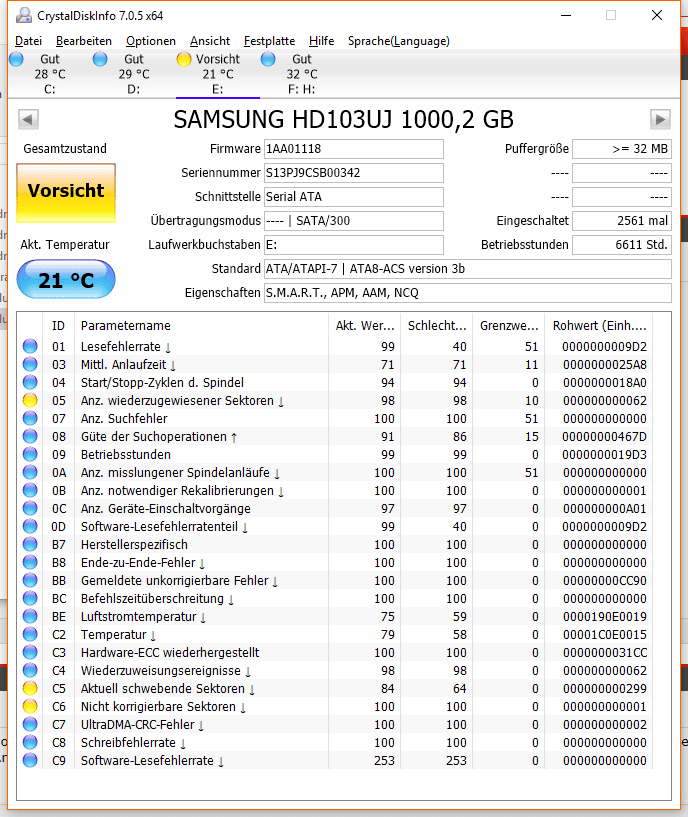Click blue icon for Anz. notwendiger Rekalibrierungen

pyautogui.click(x=30, y=490)
